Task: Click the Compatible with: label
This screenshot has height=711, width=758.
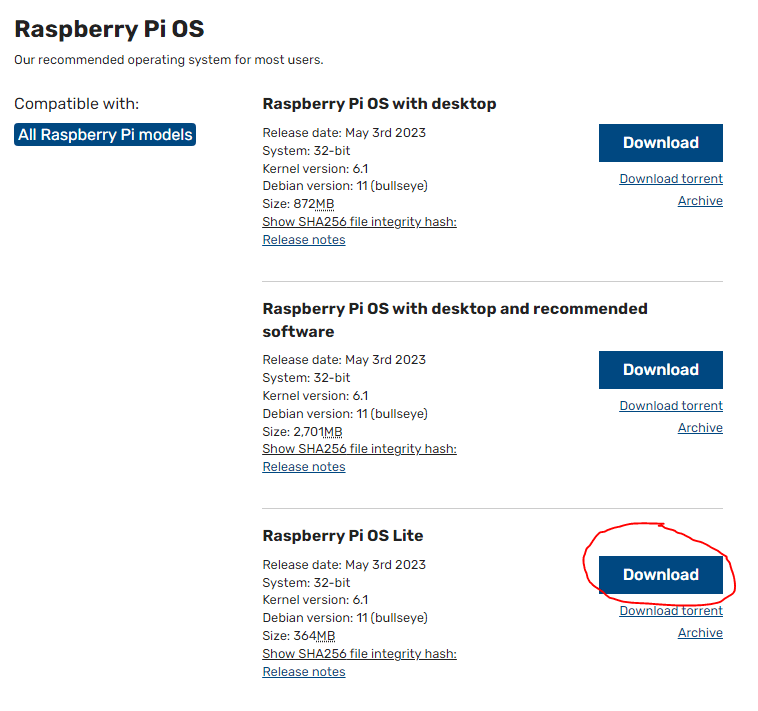Action: (x=76, y=104)
